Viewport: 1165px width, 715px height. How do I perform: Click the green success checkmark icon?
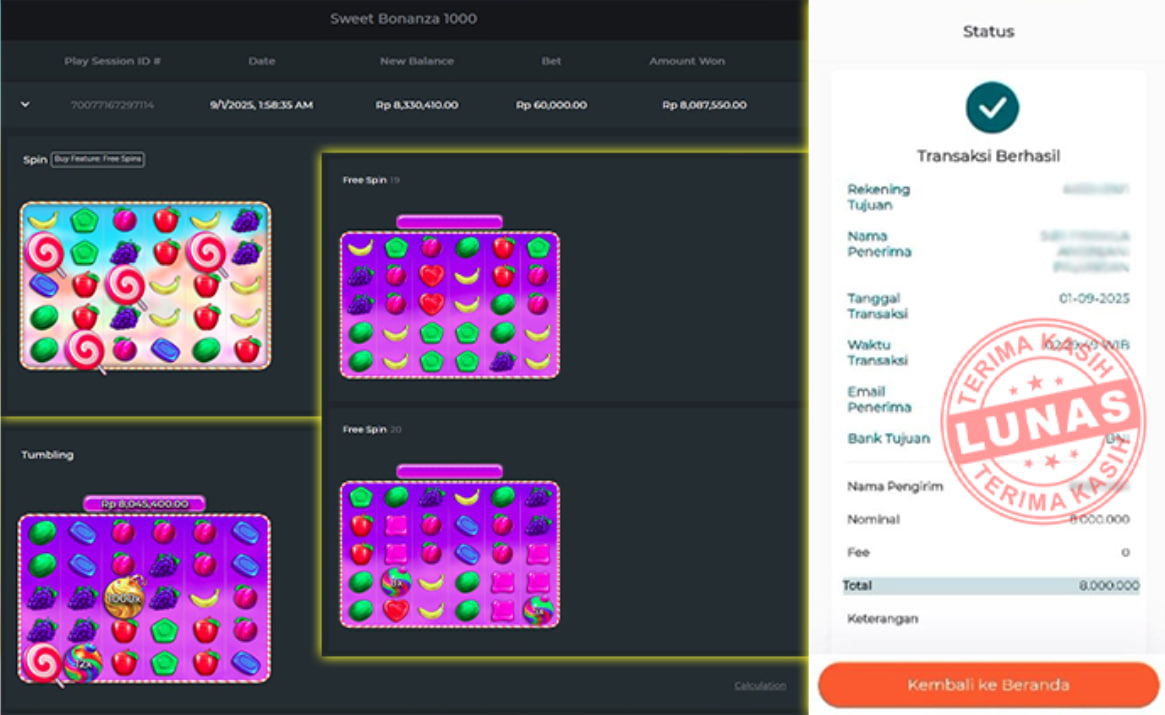tap(992, 108)
